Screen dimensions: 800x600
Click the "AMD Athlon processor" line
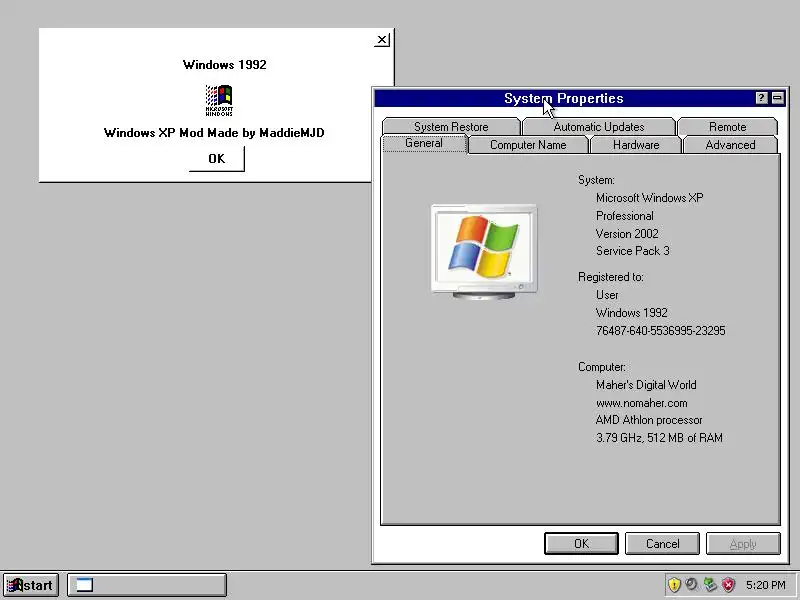[x=649, y=420]
